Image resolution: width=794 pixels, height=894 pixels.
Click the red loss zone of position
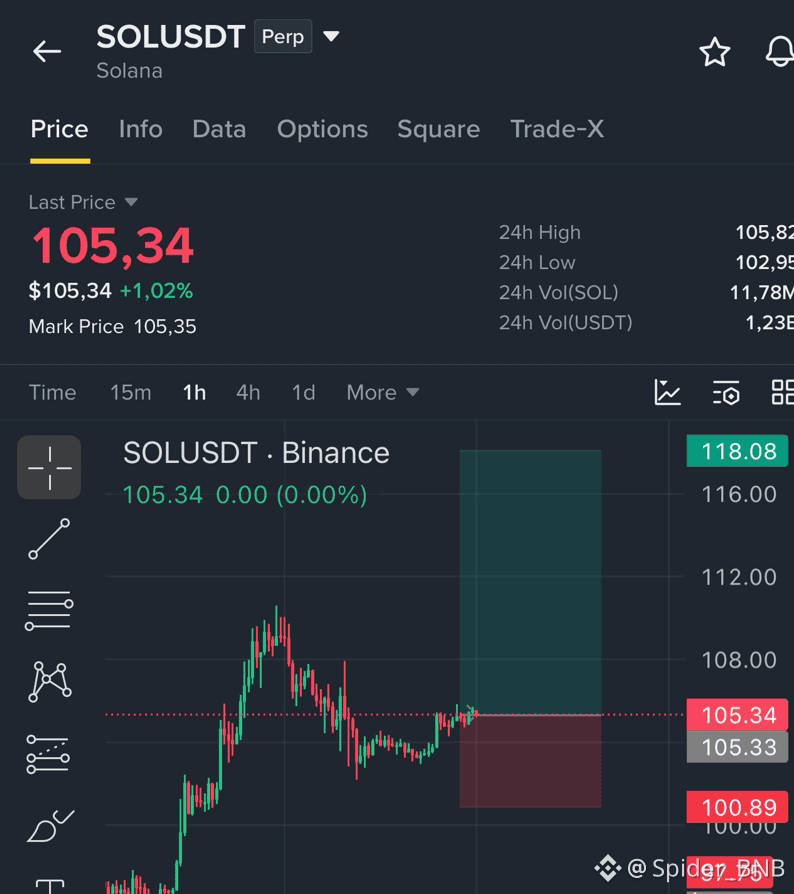coord(531,761)
